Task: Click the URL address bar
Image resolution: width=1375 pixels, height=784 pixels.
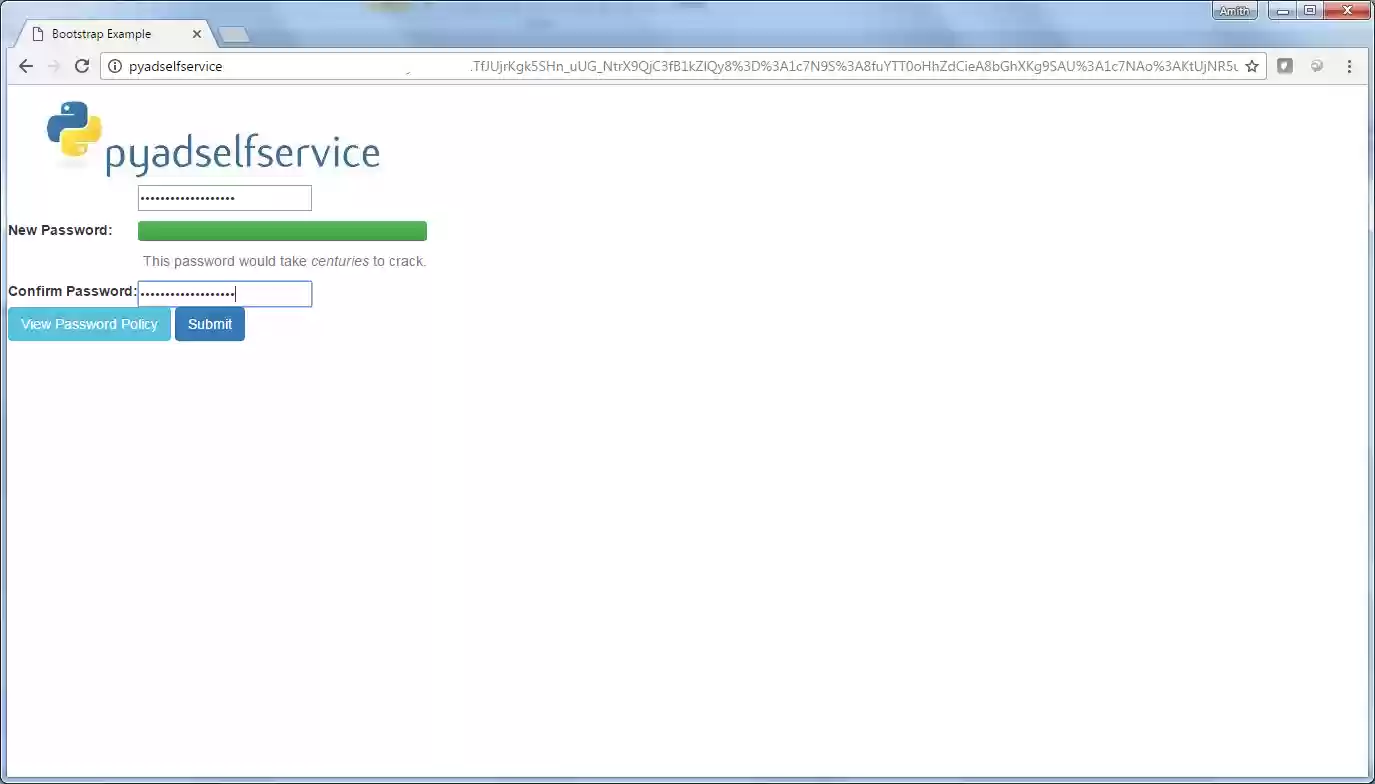Action: pyautogui.click(x=680, y=66)
